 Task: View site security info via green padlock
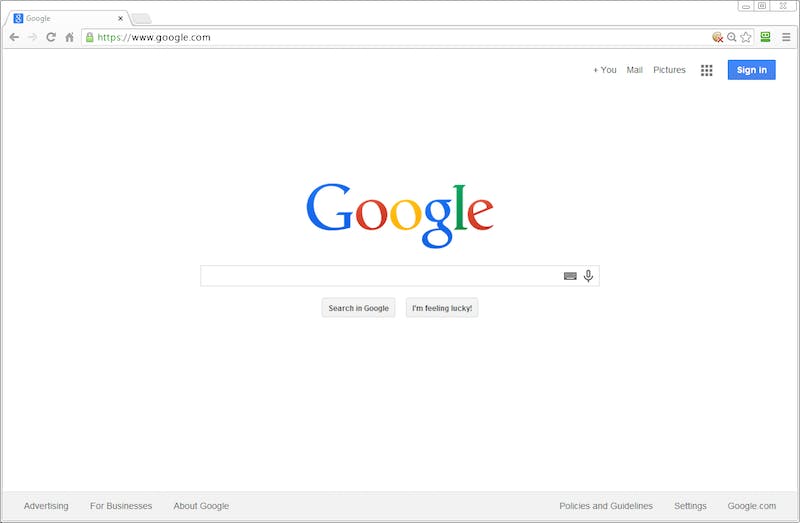click(x=90, y=37)
